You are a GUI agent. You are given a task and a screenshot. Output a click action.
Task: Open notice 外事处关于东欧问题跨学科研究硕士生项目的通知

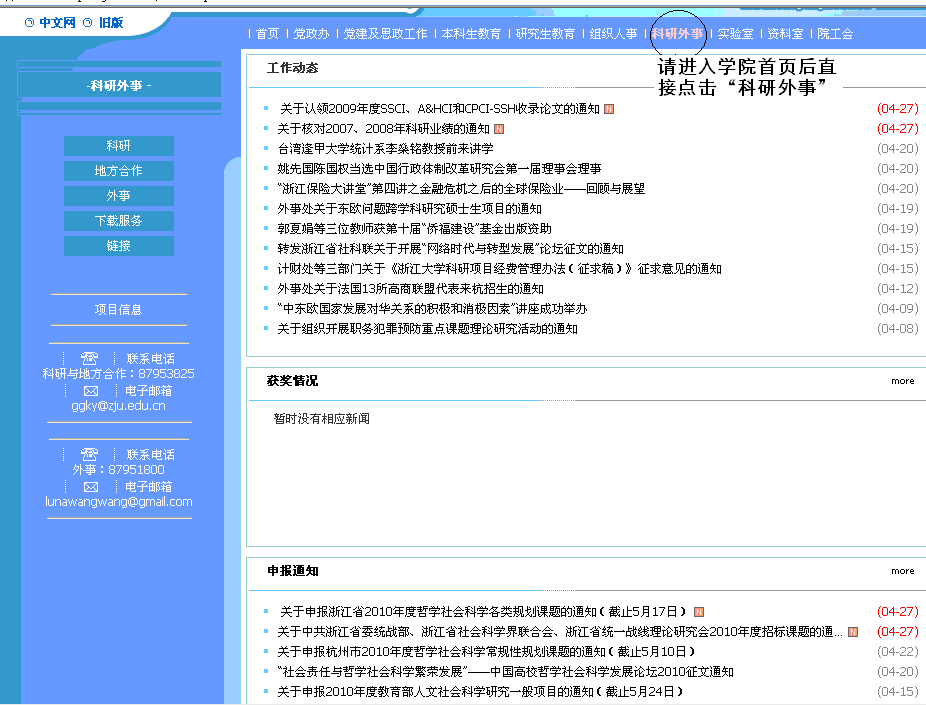coord(410,210)
